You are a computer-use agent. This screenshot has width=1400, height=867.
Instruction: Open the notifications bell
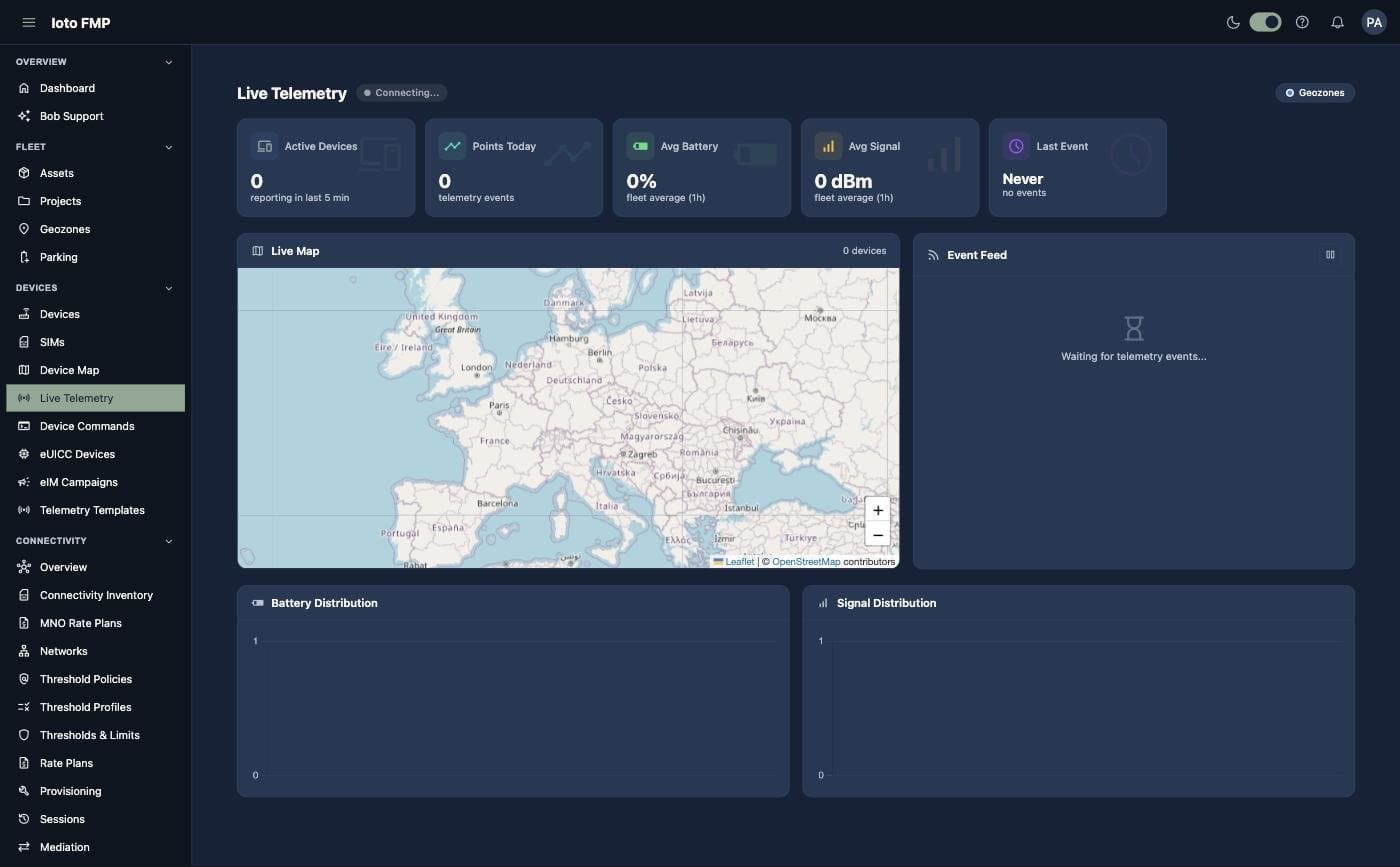pyautogui.click(x=1337, y=22)
